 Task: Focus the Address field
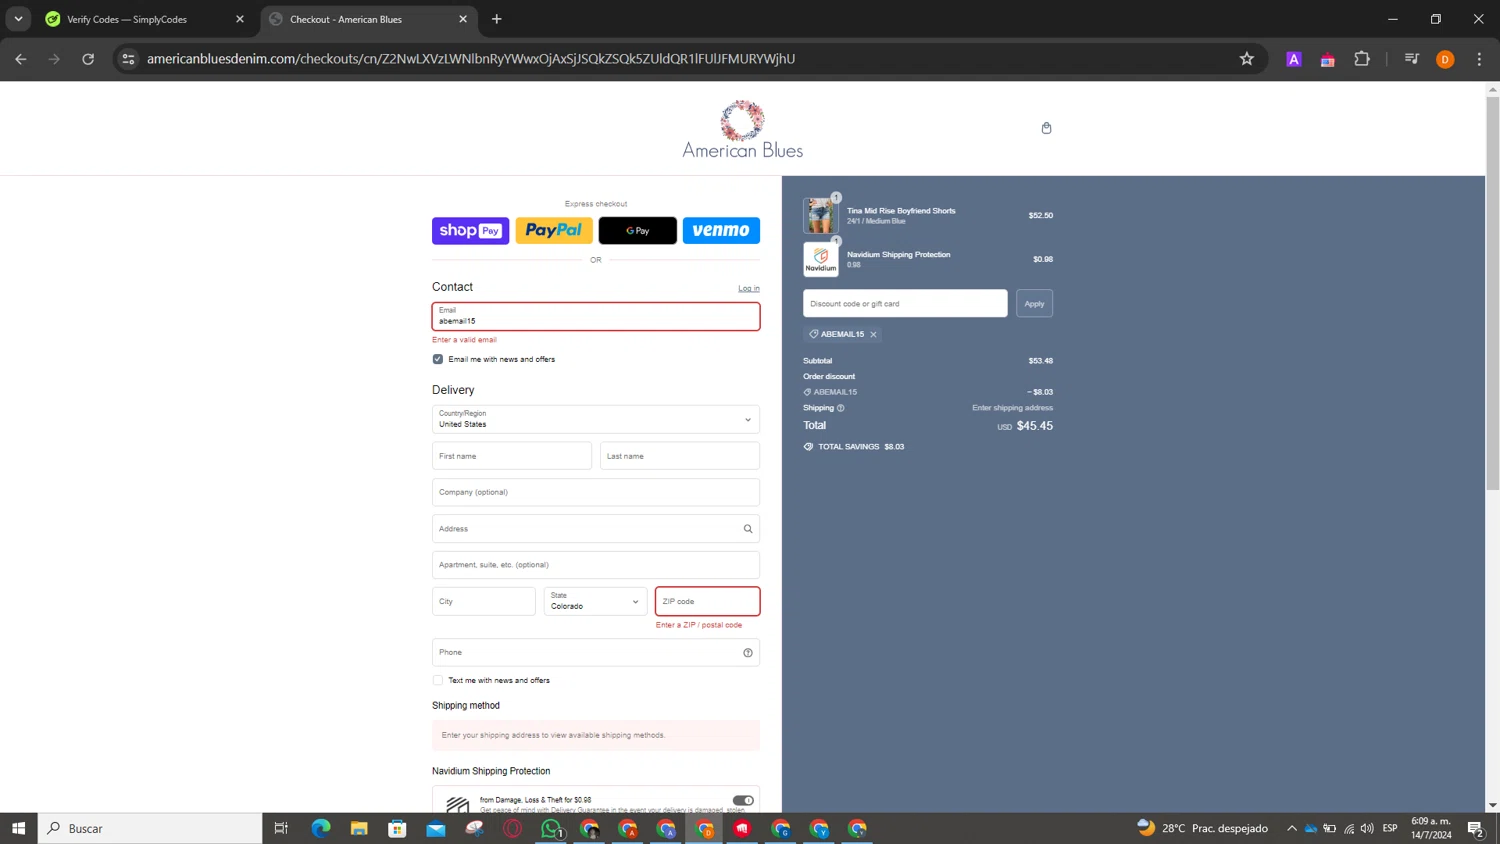(x=596, y=529)
